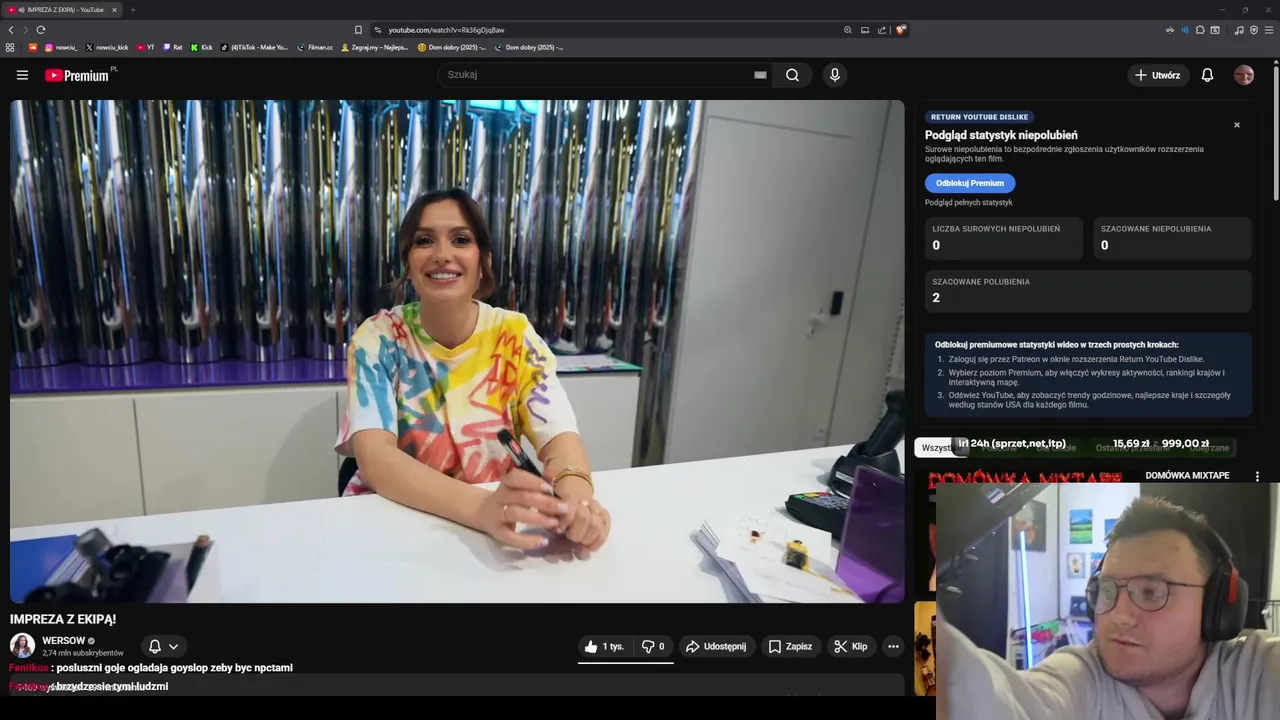The width and height of the screenshot is (1280, 720).
Task: Open Brave Shields lion icon
Action: 901,30
